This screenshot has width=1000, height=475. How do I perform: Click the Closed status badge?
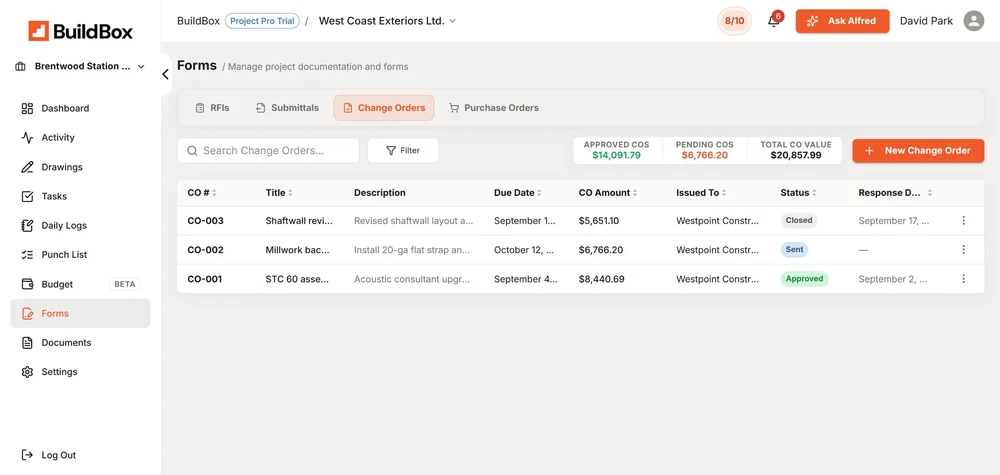(x=798, y=221)
